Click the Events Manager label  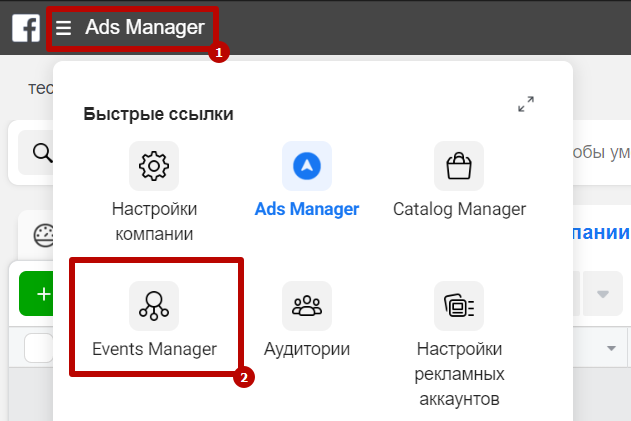(x=154, y=349)
